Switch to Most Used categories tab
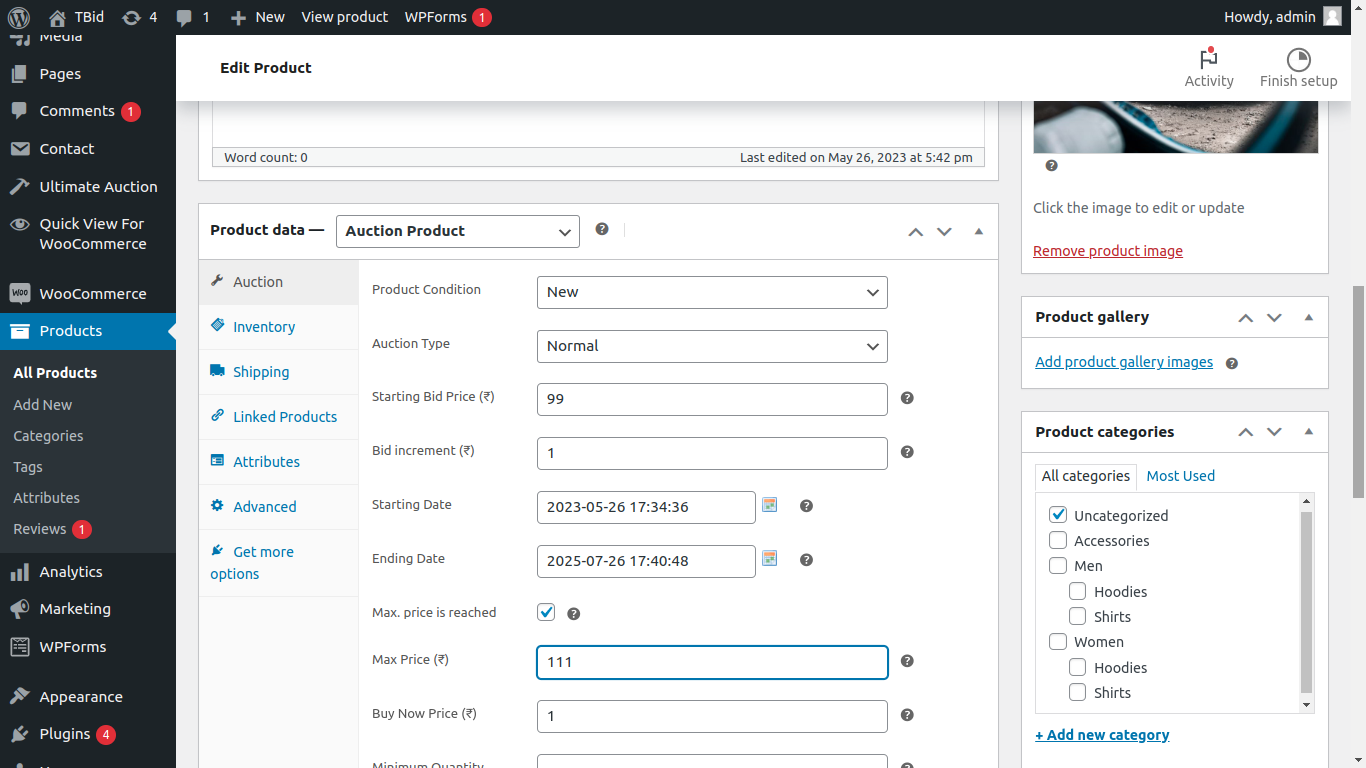The image size is (1366, 768). coord(1180,476)
